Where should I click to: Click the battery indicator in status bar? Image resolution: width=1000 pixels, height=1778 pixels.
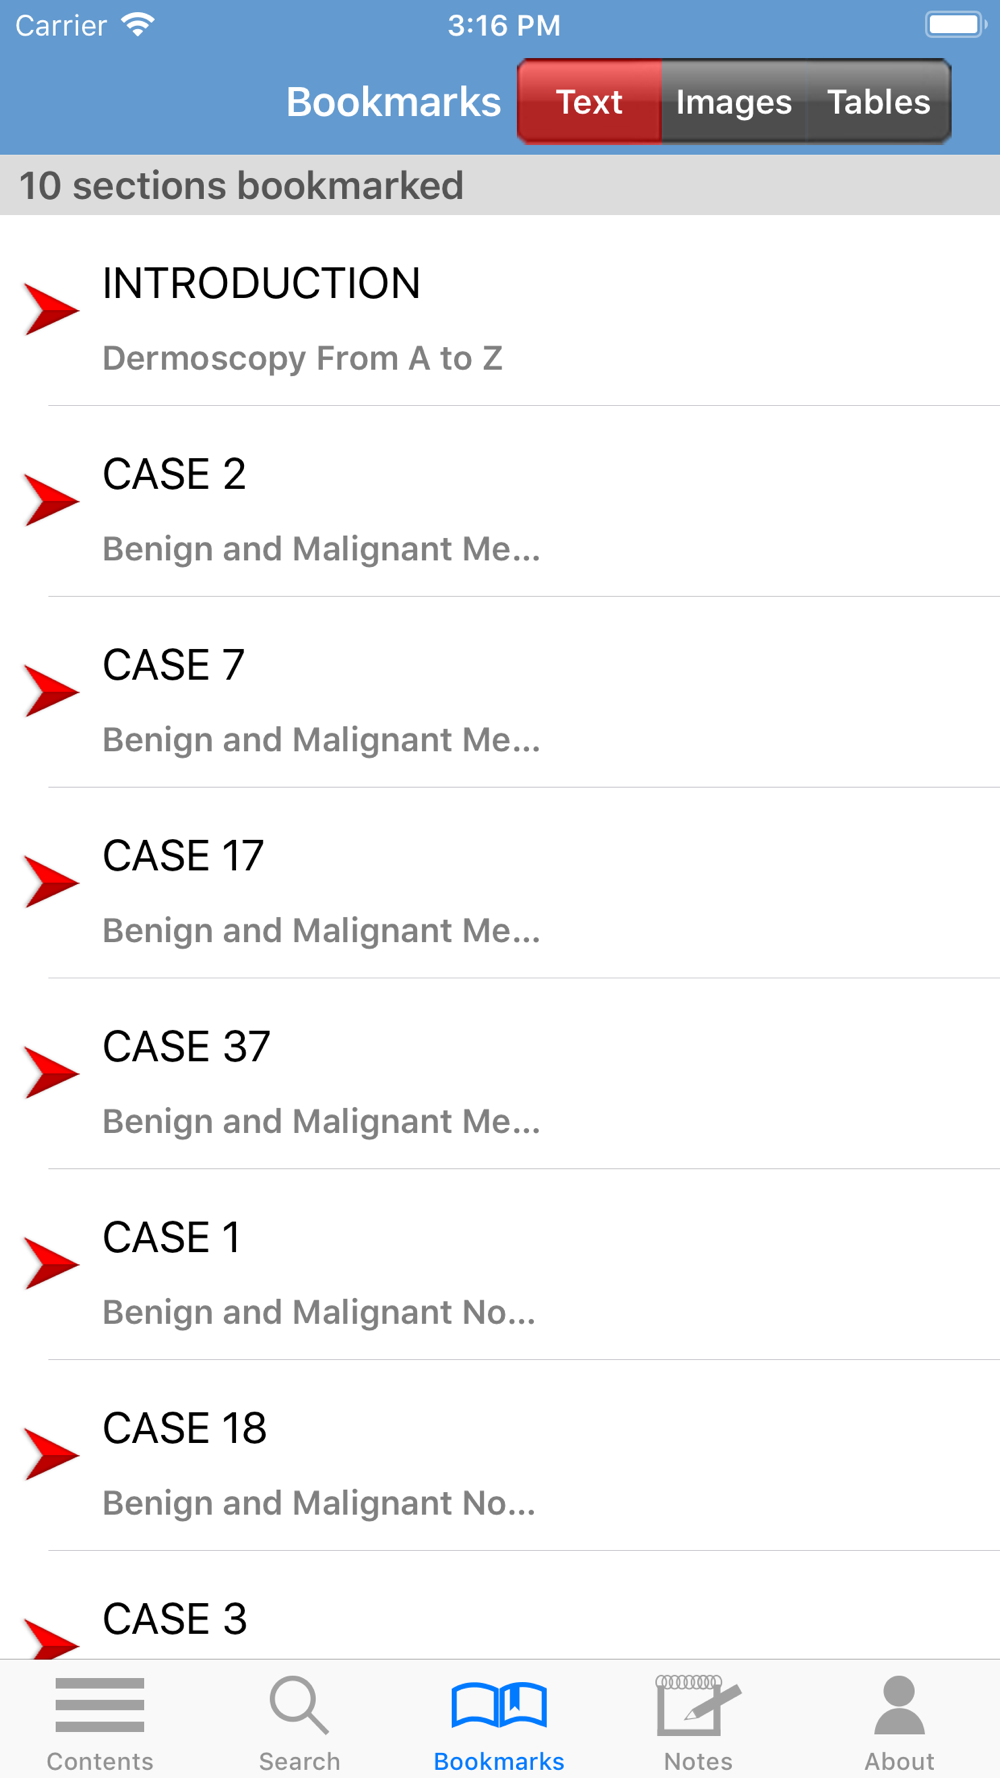click(956, 25)
